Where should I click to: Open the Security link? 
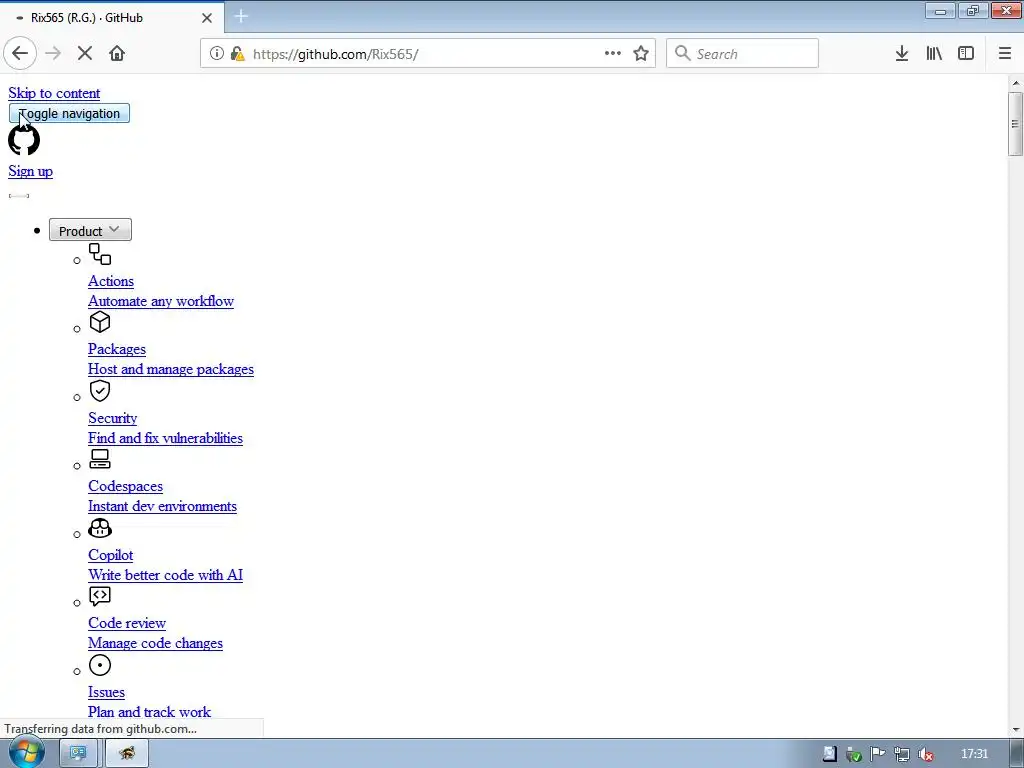112,418
